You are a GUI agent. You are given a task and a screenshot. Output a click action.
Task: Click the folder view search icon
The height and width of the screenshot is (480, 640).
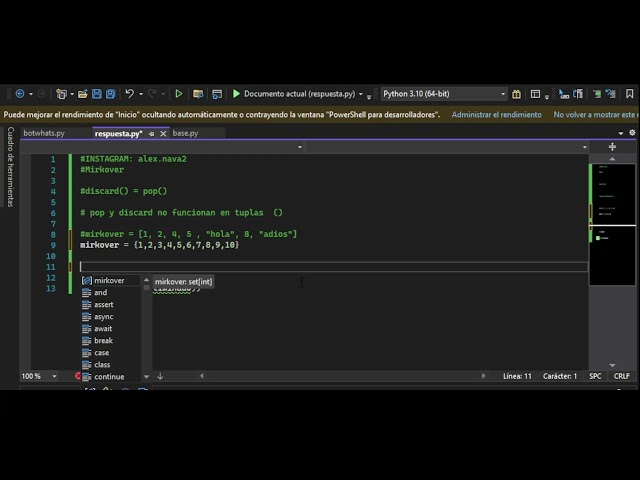198,94
